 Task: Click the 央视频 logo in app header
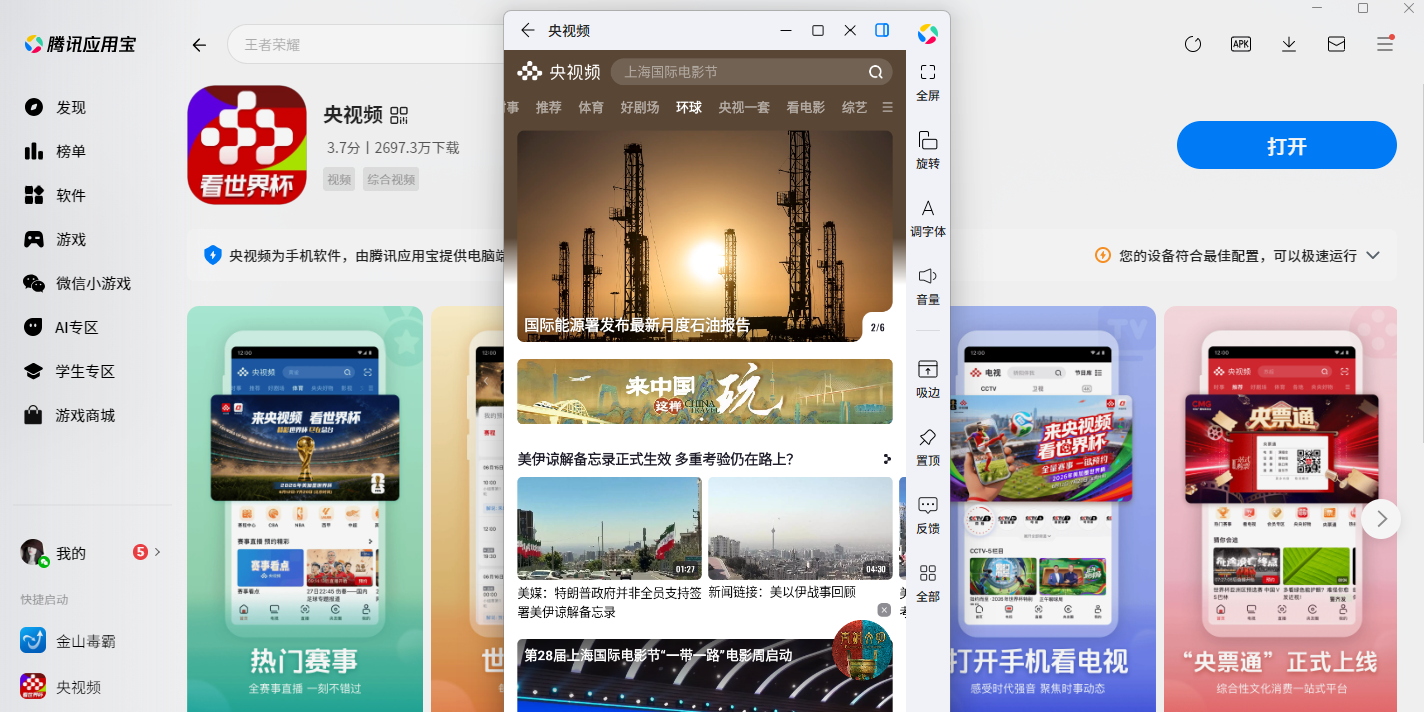(559, 72)
